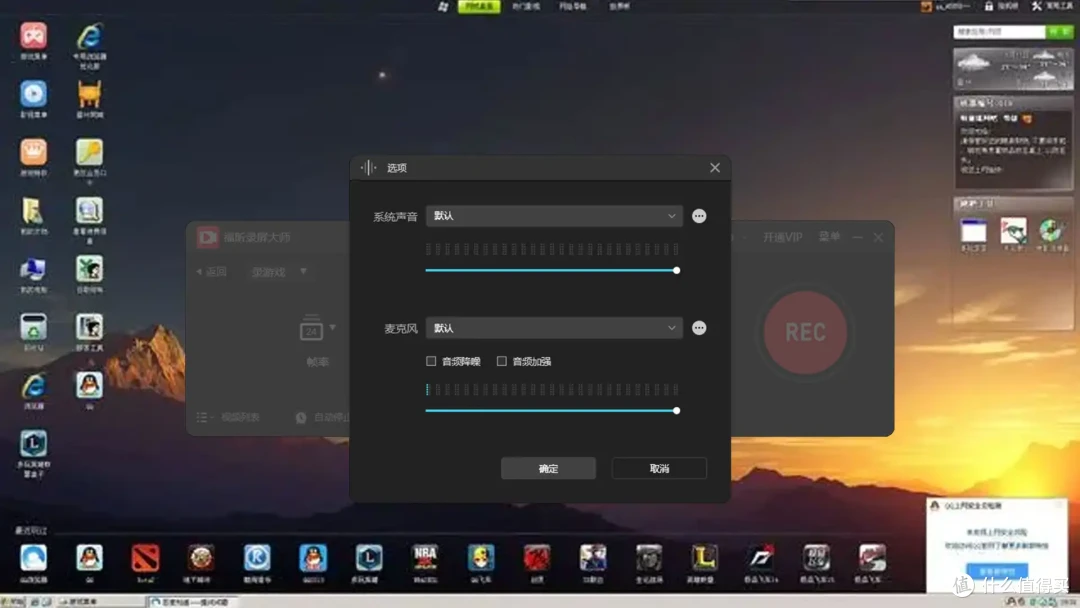Viewport: 1080px width, 608px height.
Task: Click the Windows start button on taskbar
Action: pyautogui.click(x=12, y=602)
